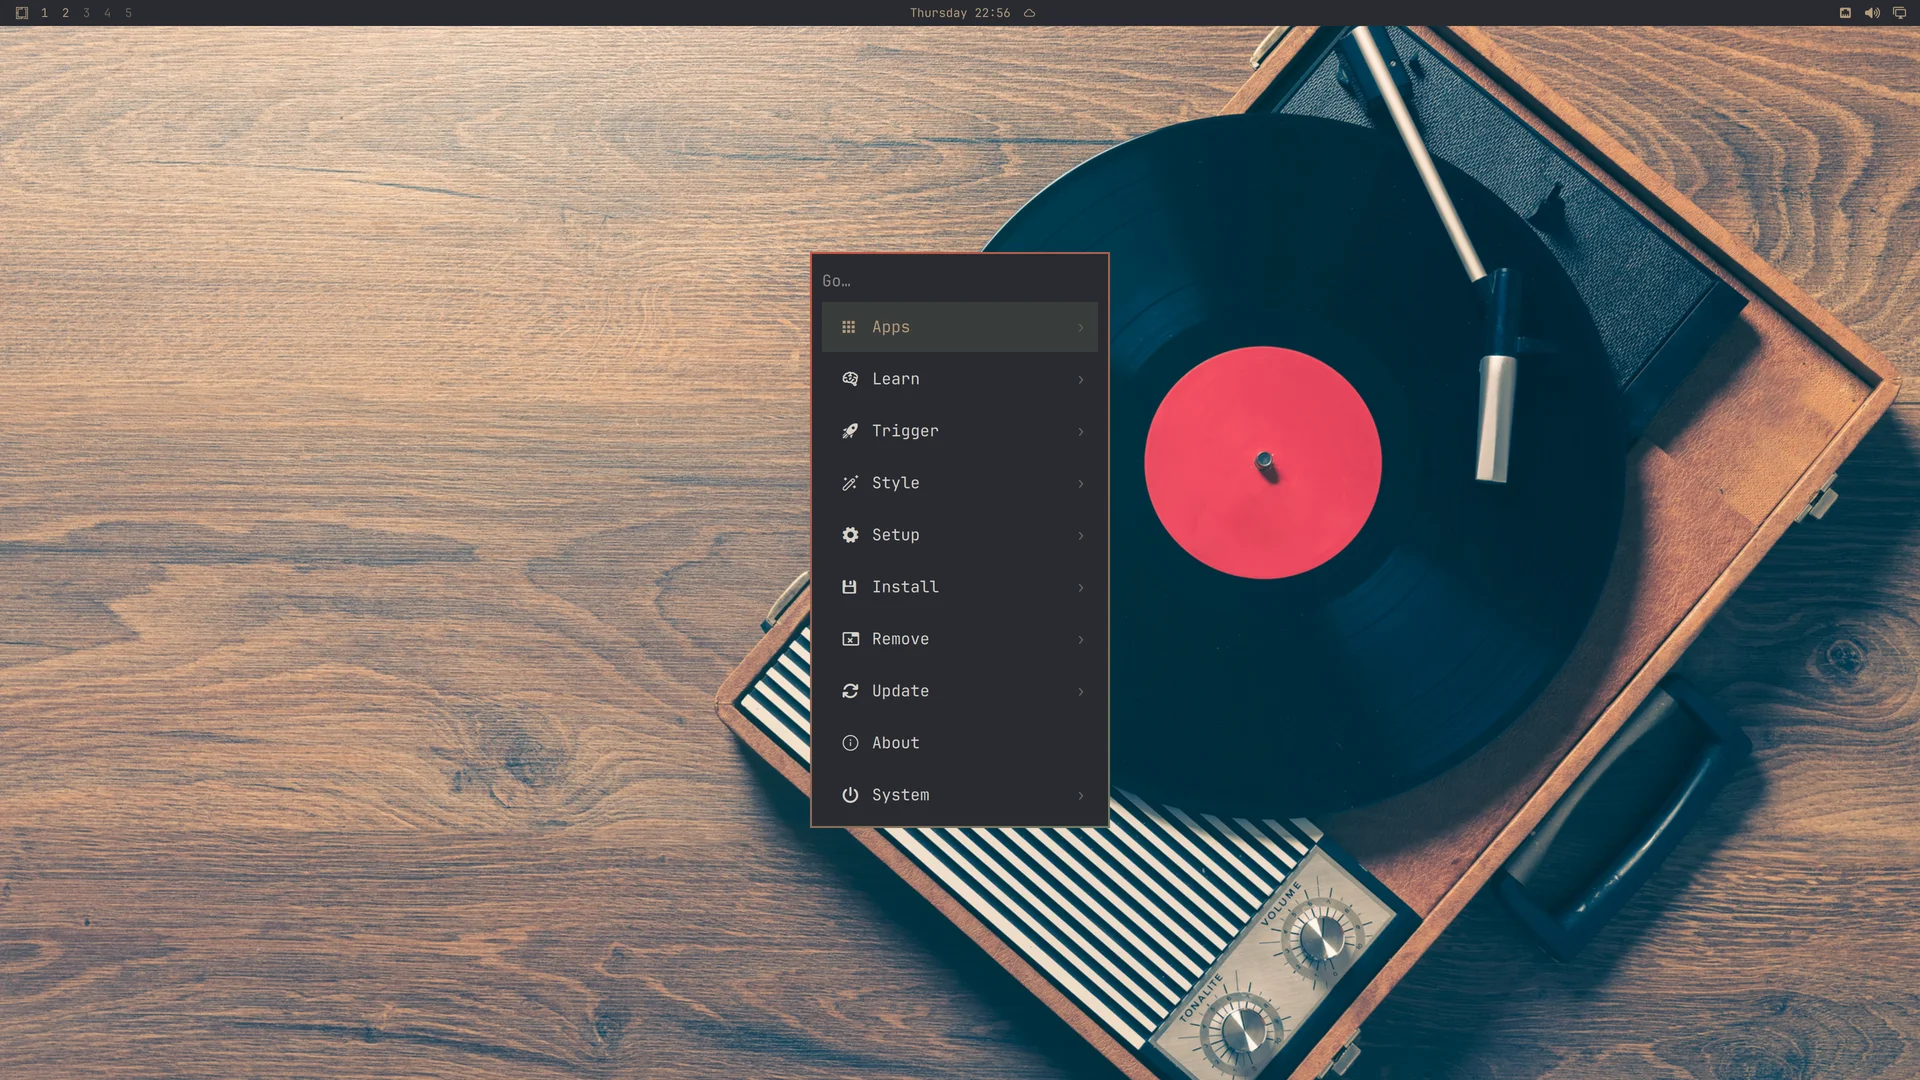The width and height of the screenshot is (1920, 1080).
Task: Click the Style magic wand icon
Action: point(850,483)
